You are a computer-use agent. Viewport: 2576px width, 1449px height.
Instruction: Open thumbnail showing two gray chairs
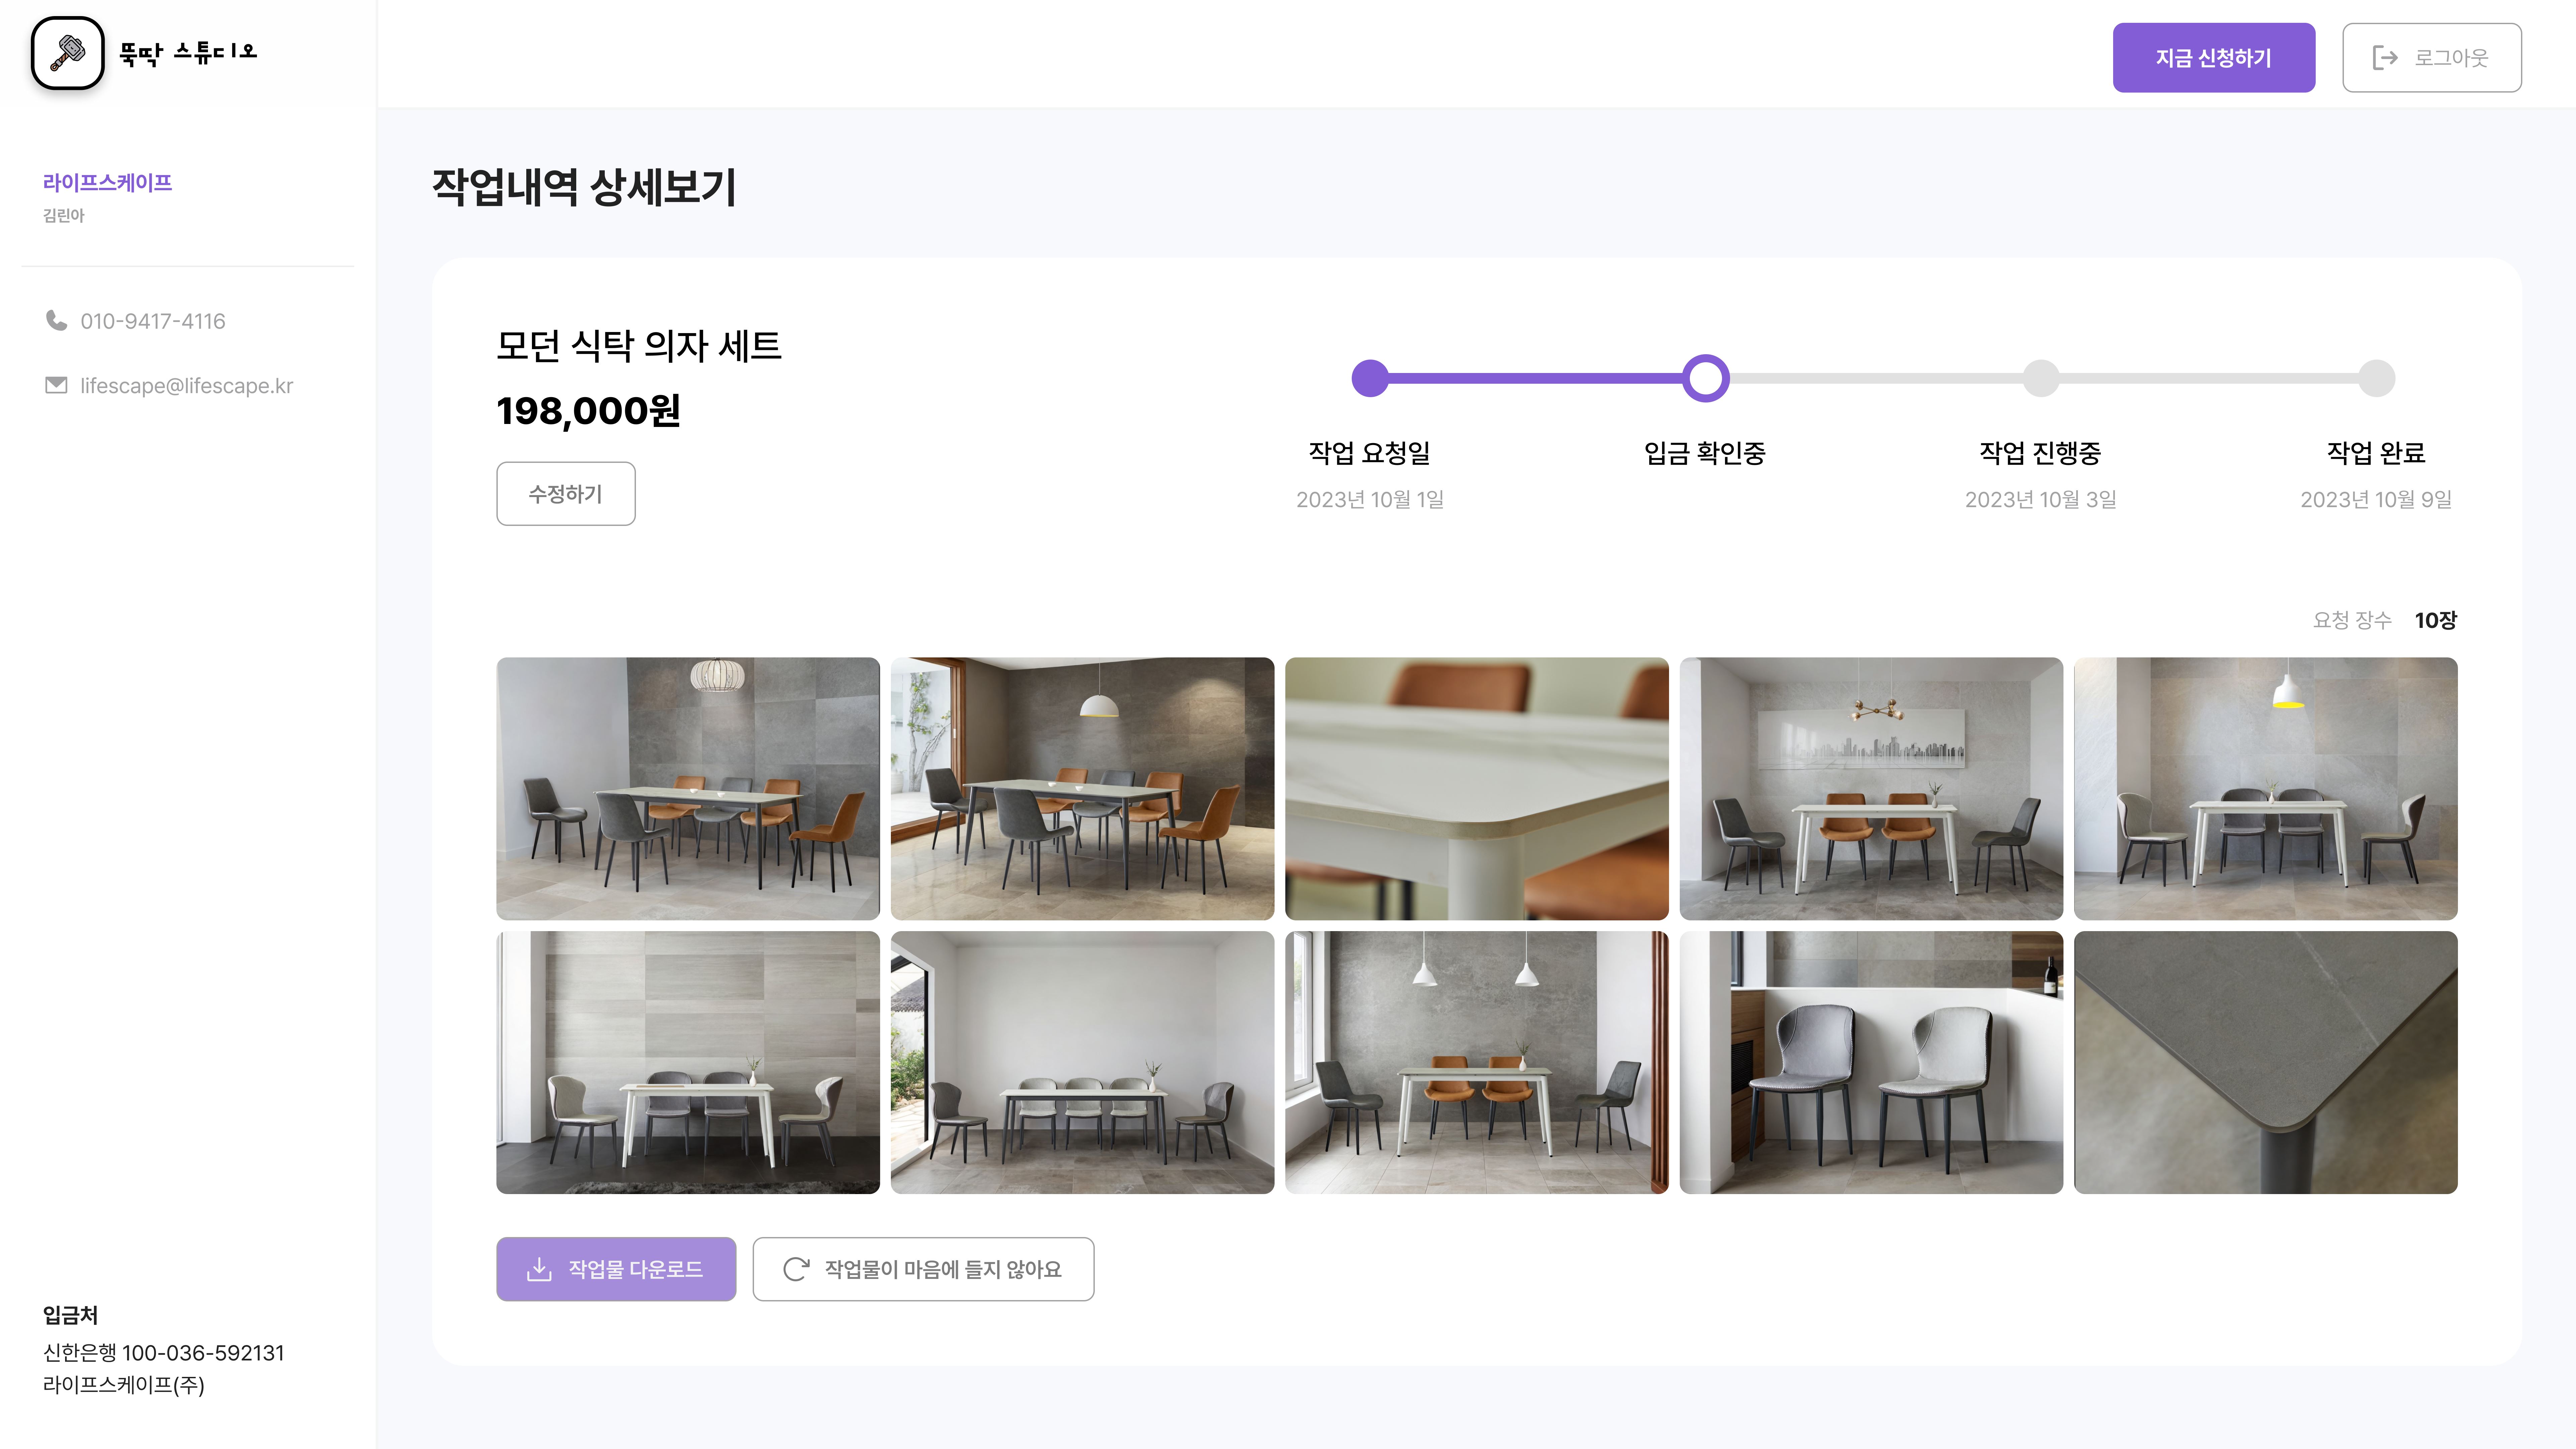(x=1871, y=1062)
